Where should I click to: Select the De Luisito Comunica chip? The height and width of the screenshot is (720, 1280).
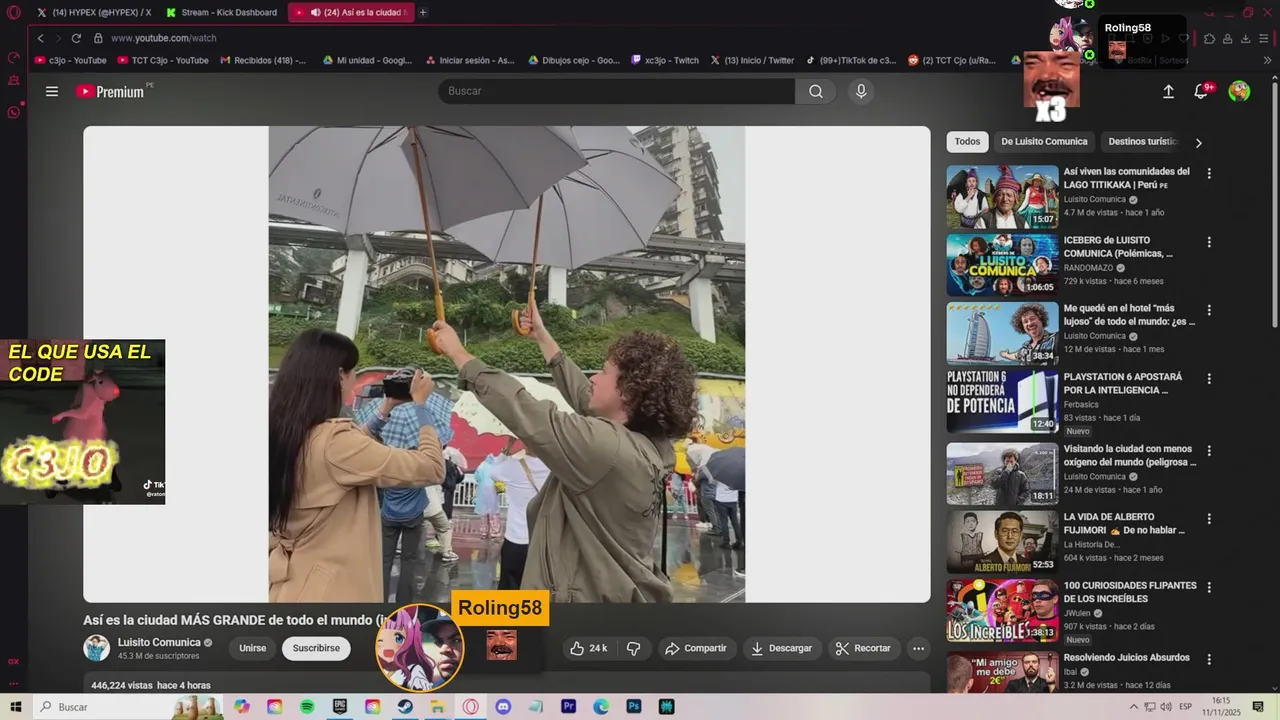[x=1044, y=142]
